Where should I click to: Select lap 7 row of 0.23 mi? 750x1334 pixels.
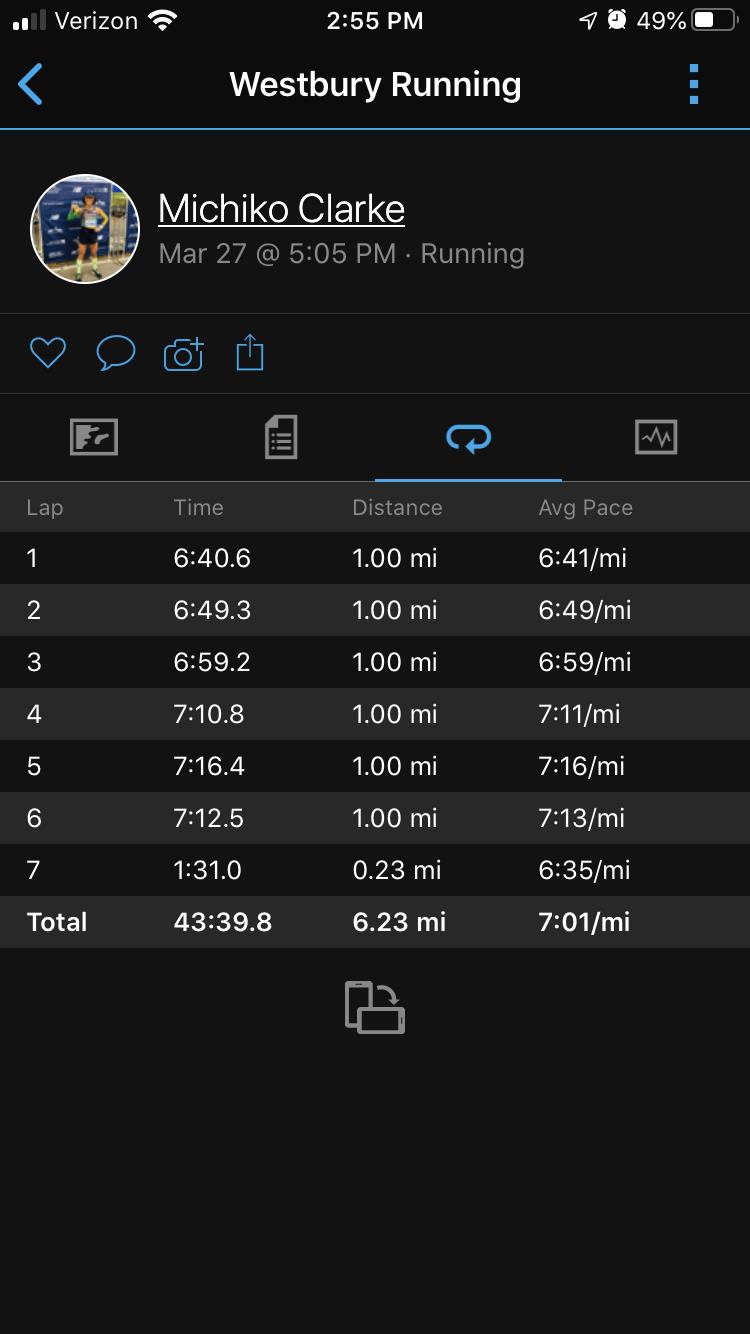coord(375,870)
